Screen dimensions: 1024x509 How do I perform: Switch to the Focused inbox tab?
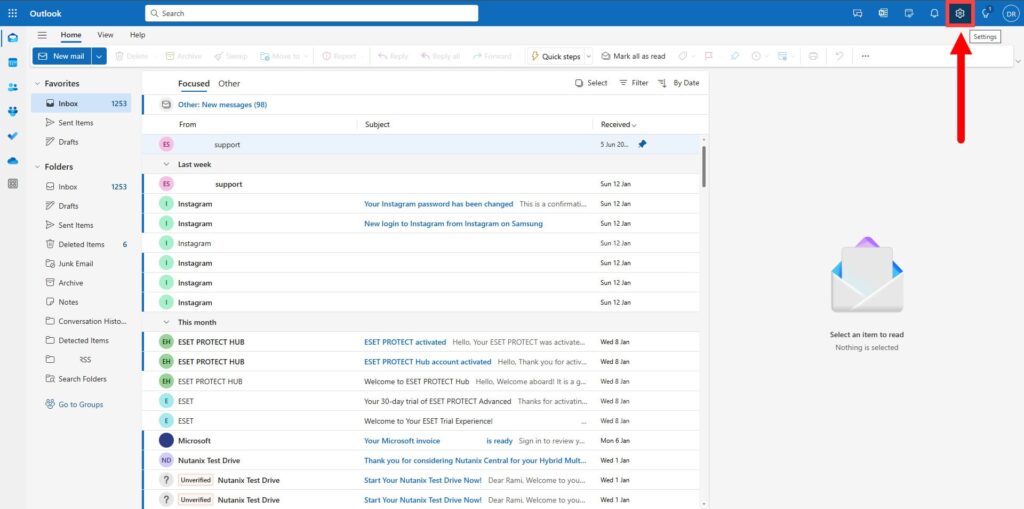click(194, 84)
